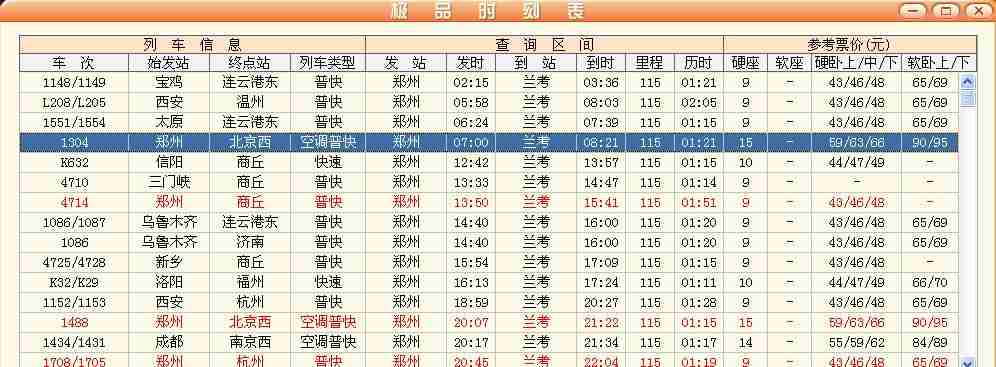Click soft sleeper price 66/70 cell
The image size is (996, 367).
pyautogui.click(x=930, y=283)
